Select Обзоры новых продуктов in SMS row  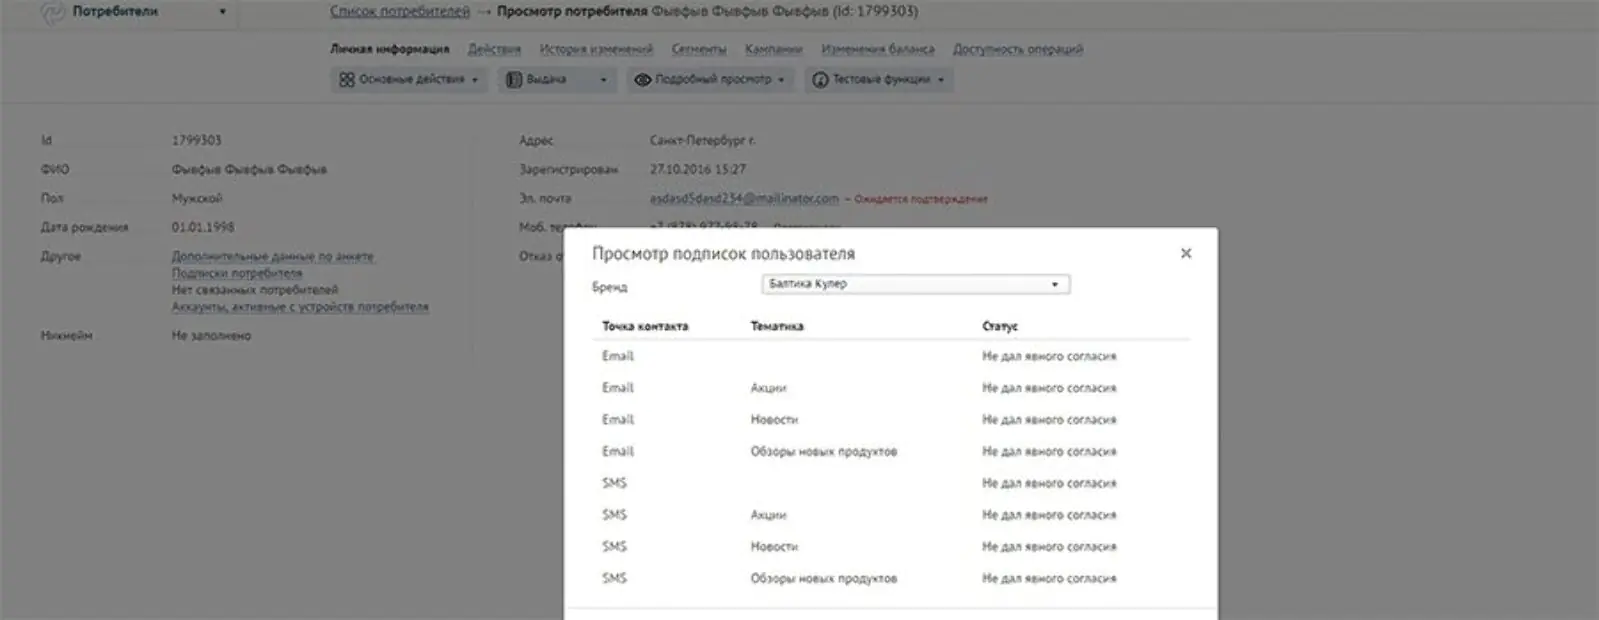tap(824, 579)
